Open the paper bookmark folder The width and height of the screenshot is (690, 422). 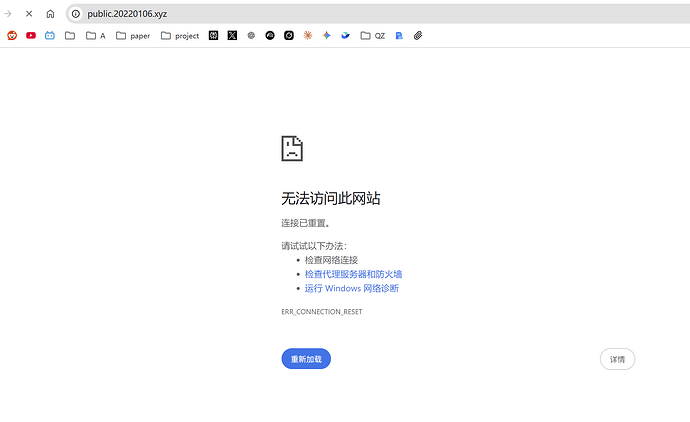click(133, 36)
